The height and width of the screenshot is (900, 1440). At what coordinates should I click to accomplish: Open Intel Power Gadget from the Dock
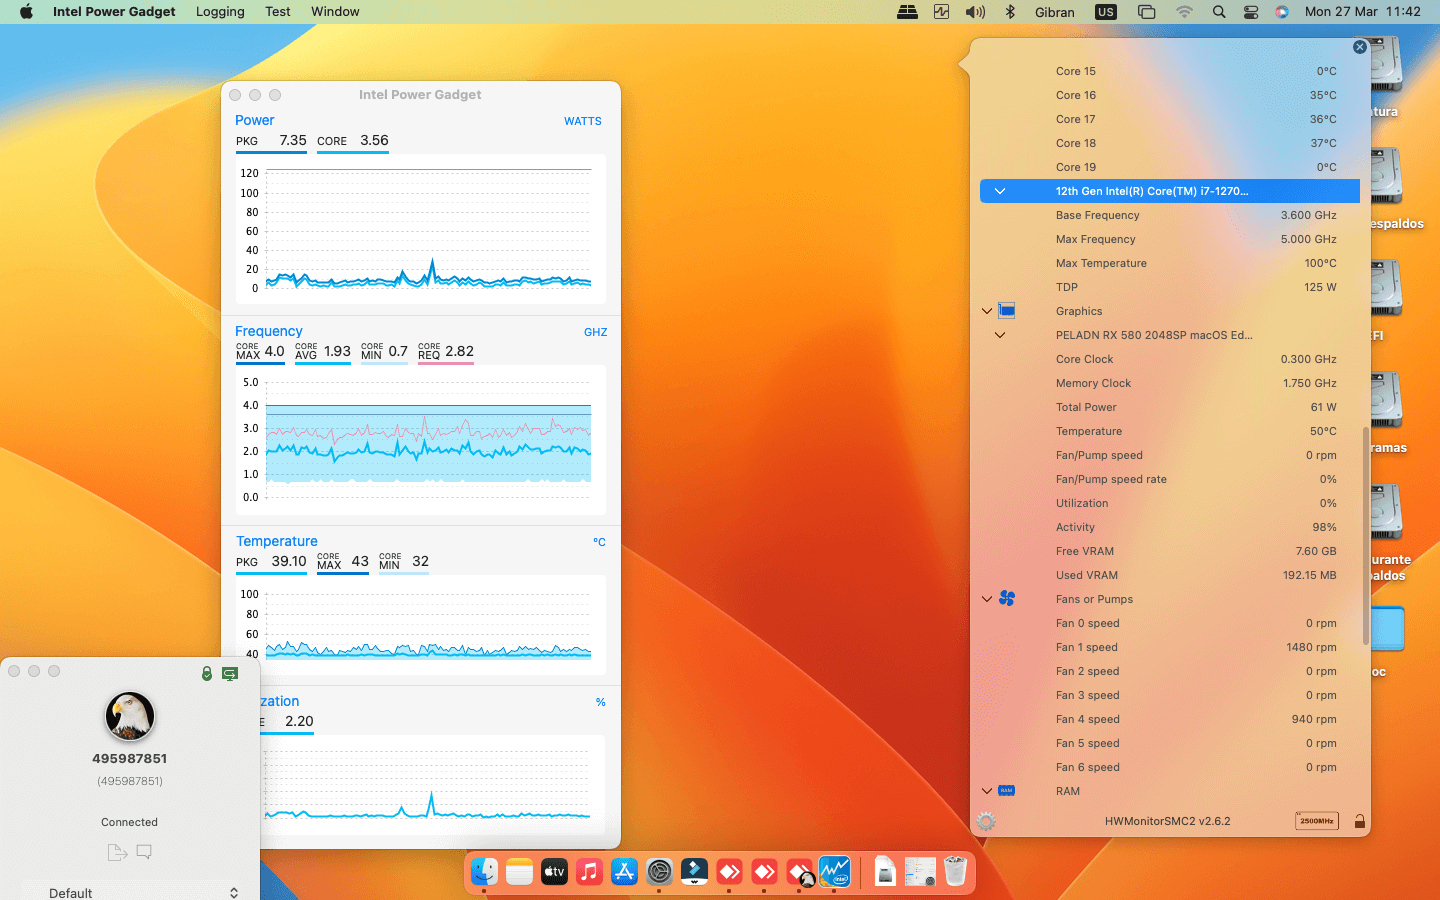(834, 872)
